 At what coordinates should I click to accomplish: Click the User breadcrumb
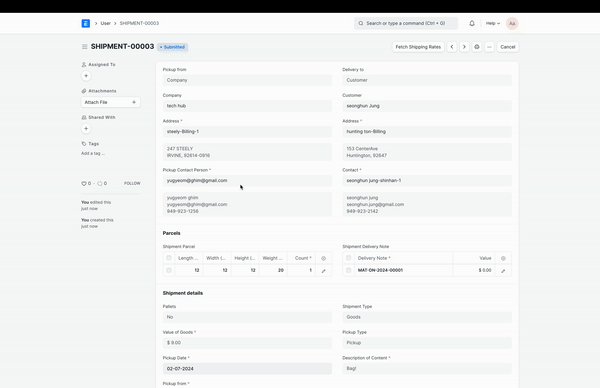[x=106, y=23]
